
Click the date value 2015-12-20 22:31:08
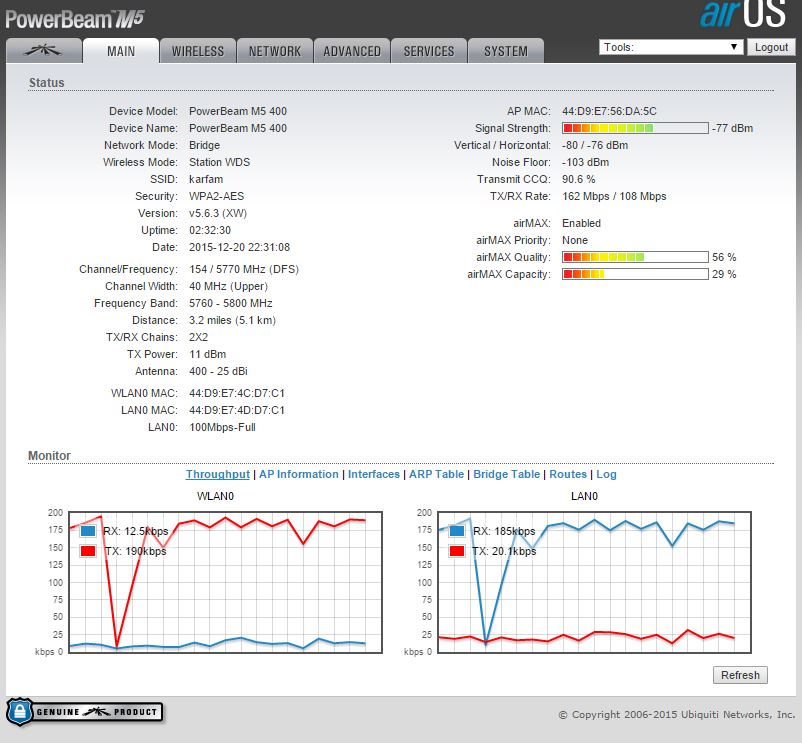[x=239, y=247]
